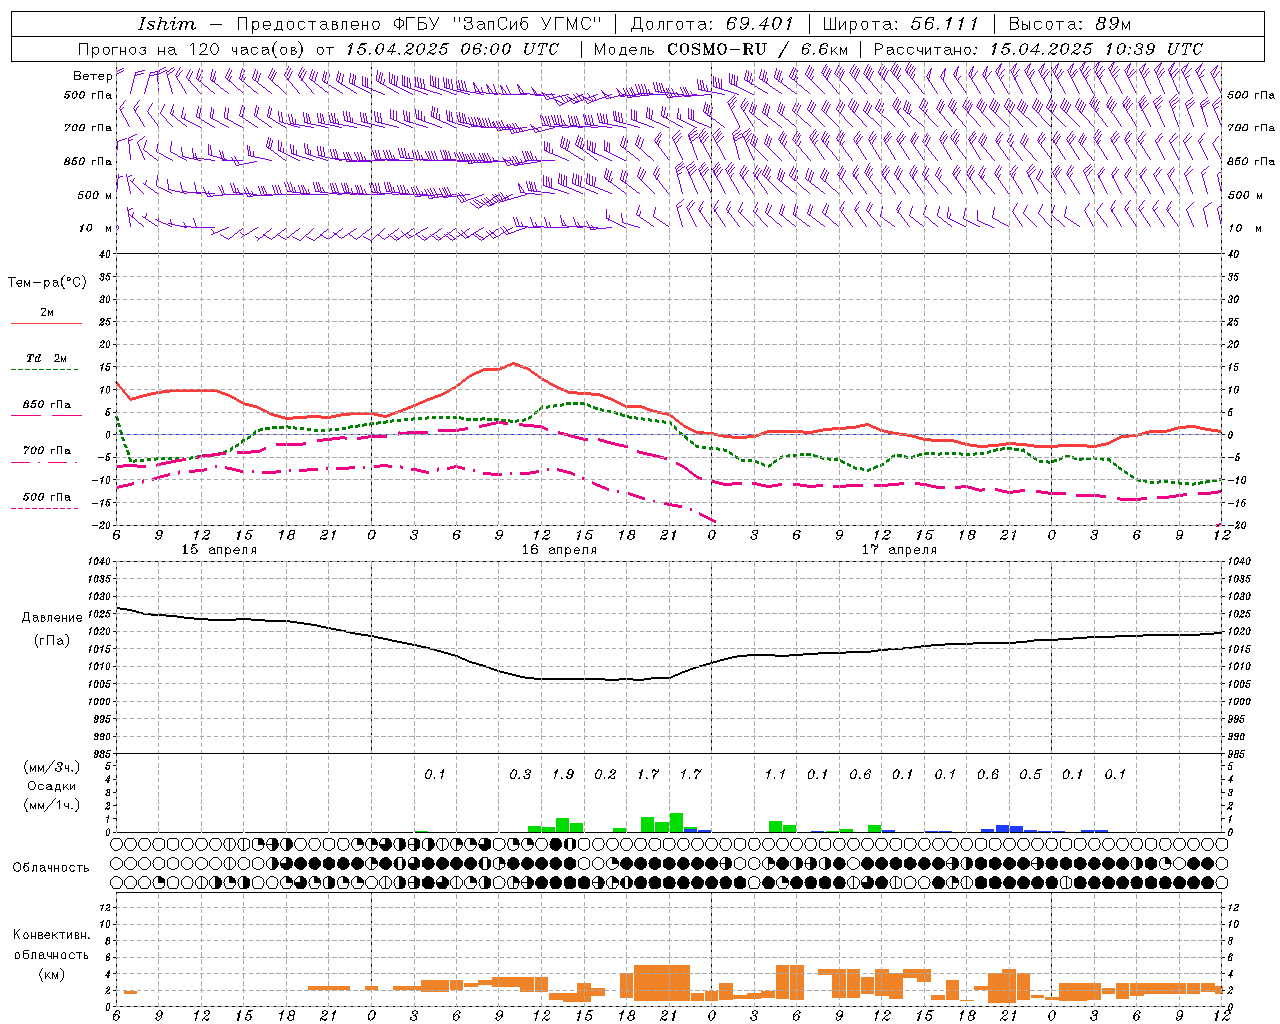Viewport: 1280px width, 1024px height.
Task: Select the 500 гПа temperature legend label
Action: (46, 497)
